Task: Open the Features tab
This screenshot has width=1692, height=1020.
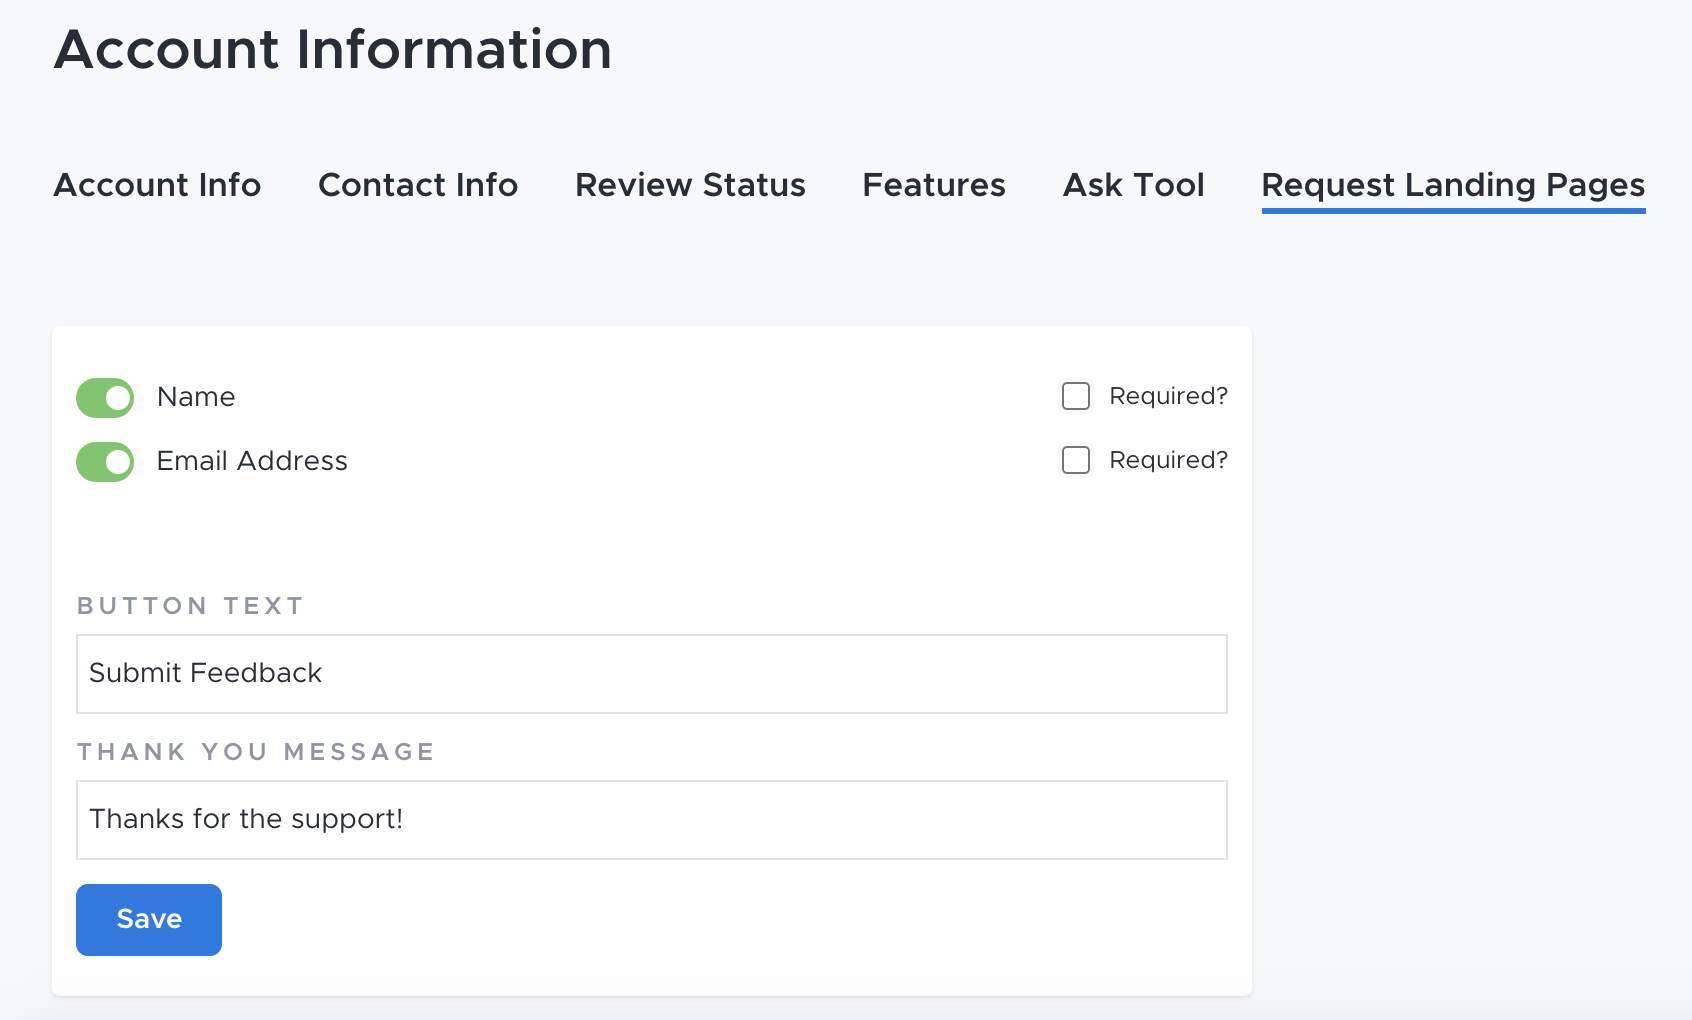Action: [933, 185]
